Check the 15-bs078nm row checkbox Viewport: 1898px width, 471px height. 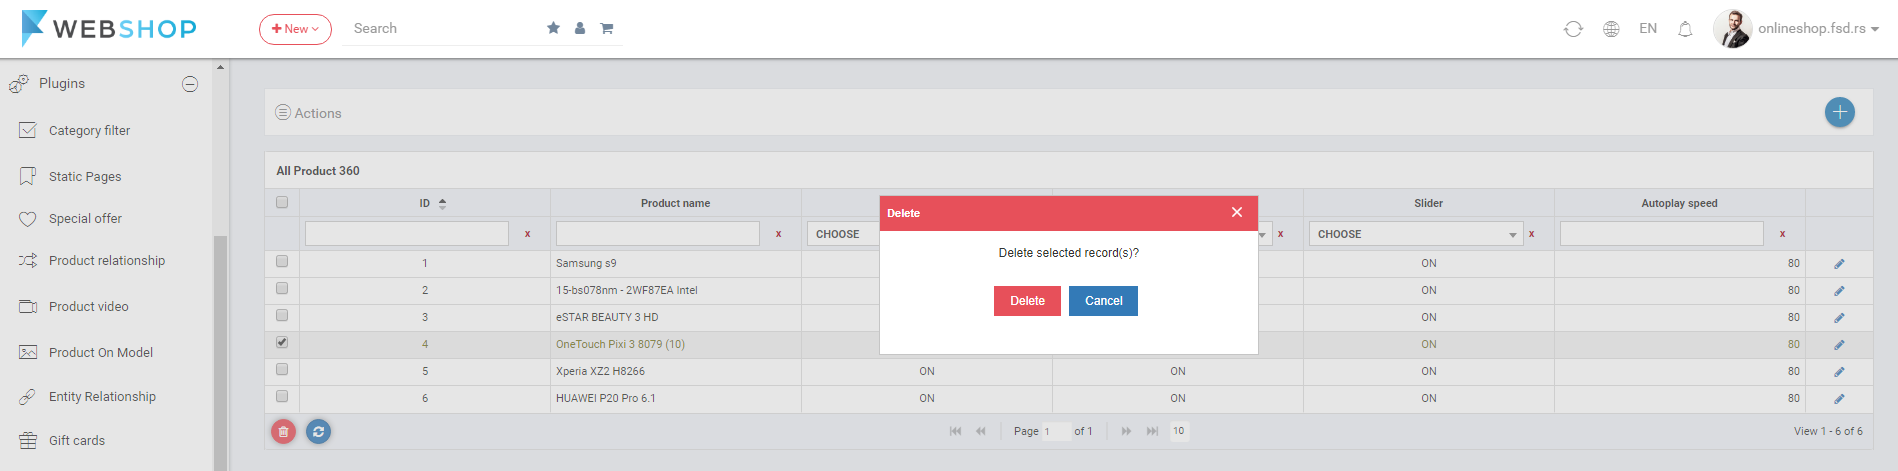point(282,288)
